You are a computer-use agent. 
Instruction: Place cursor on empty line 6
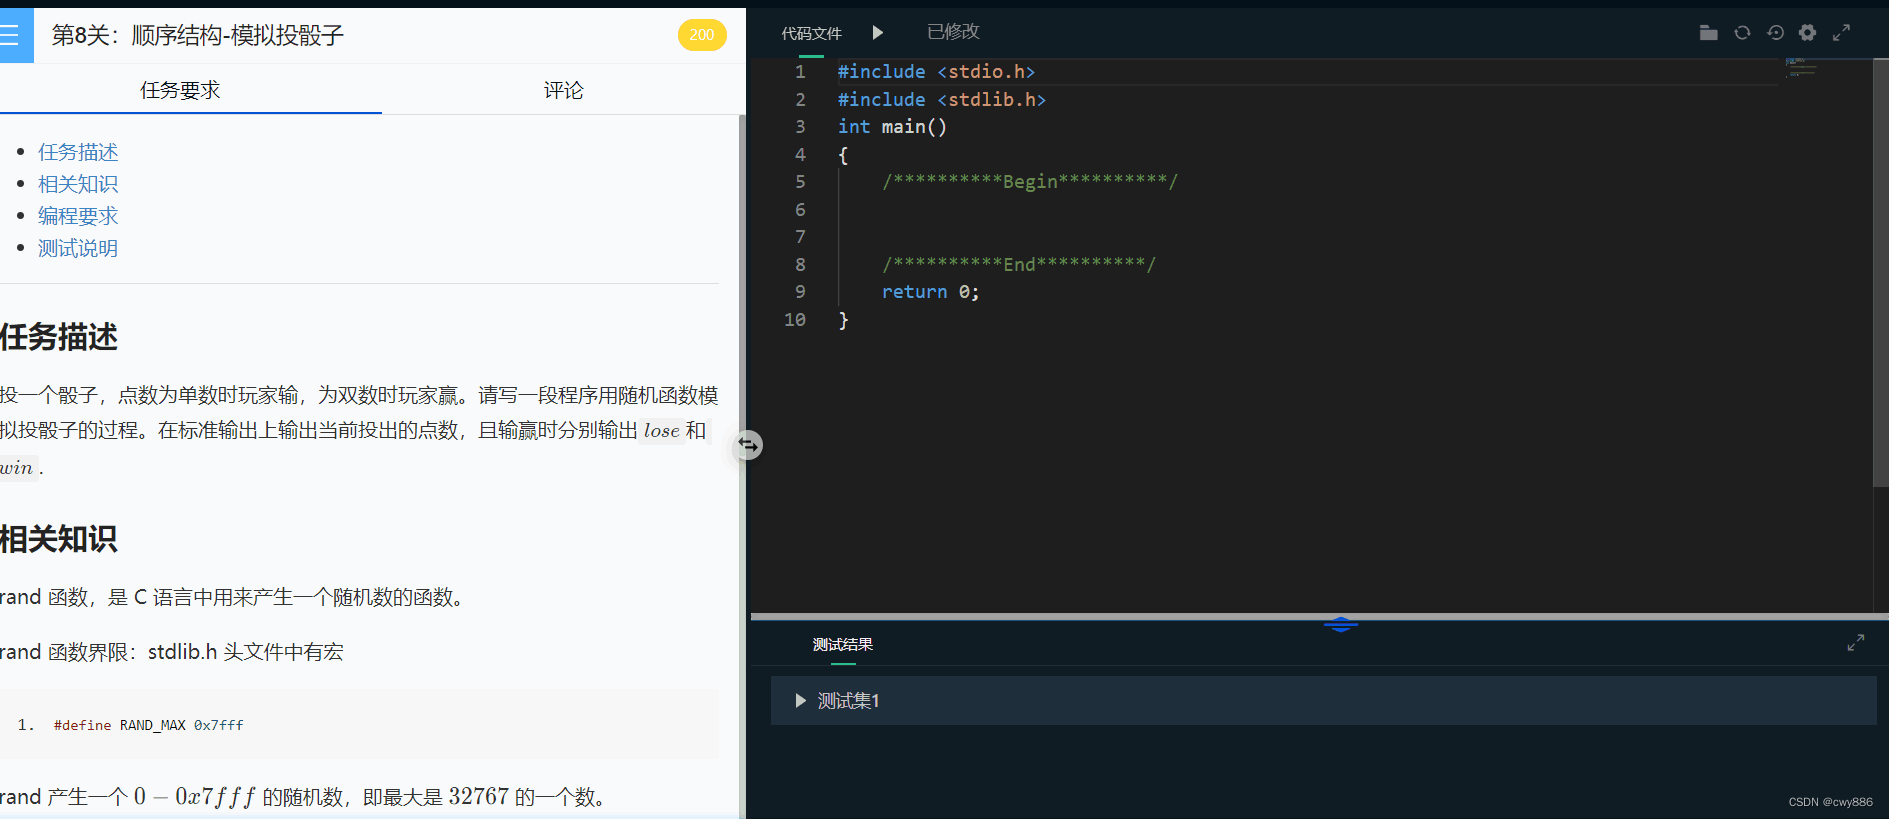pyautogui.click(x=1305, y=209)
